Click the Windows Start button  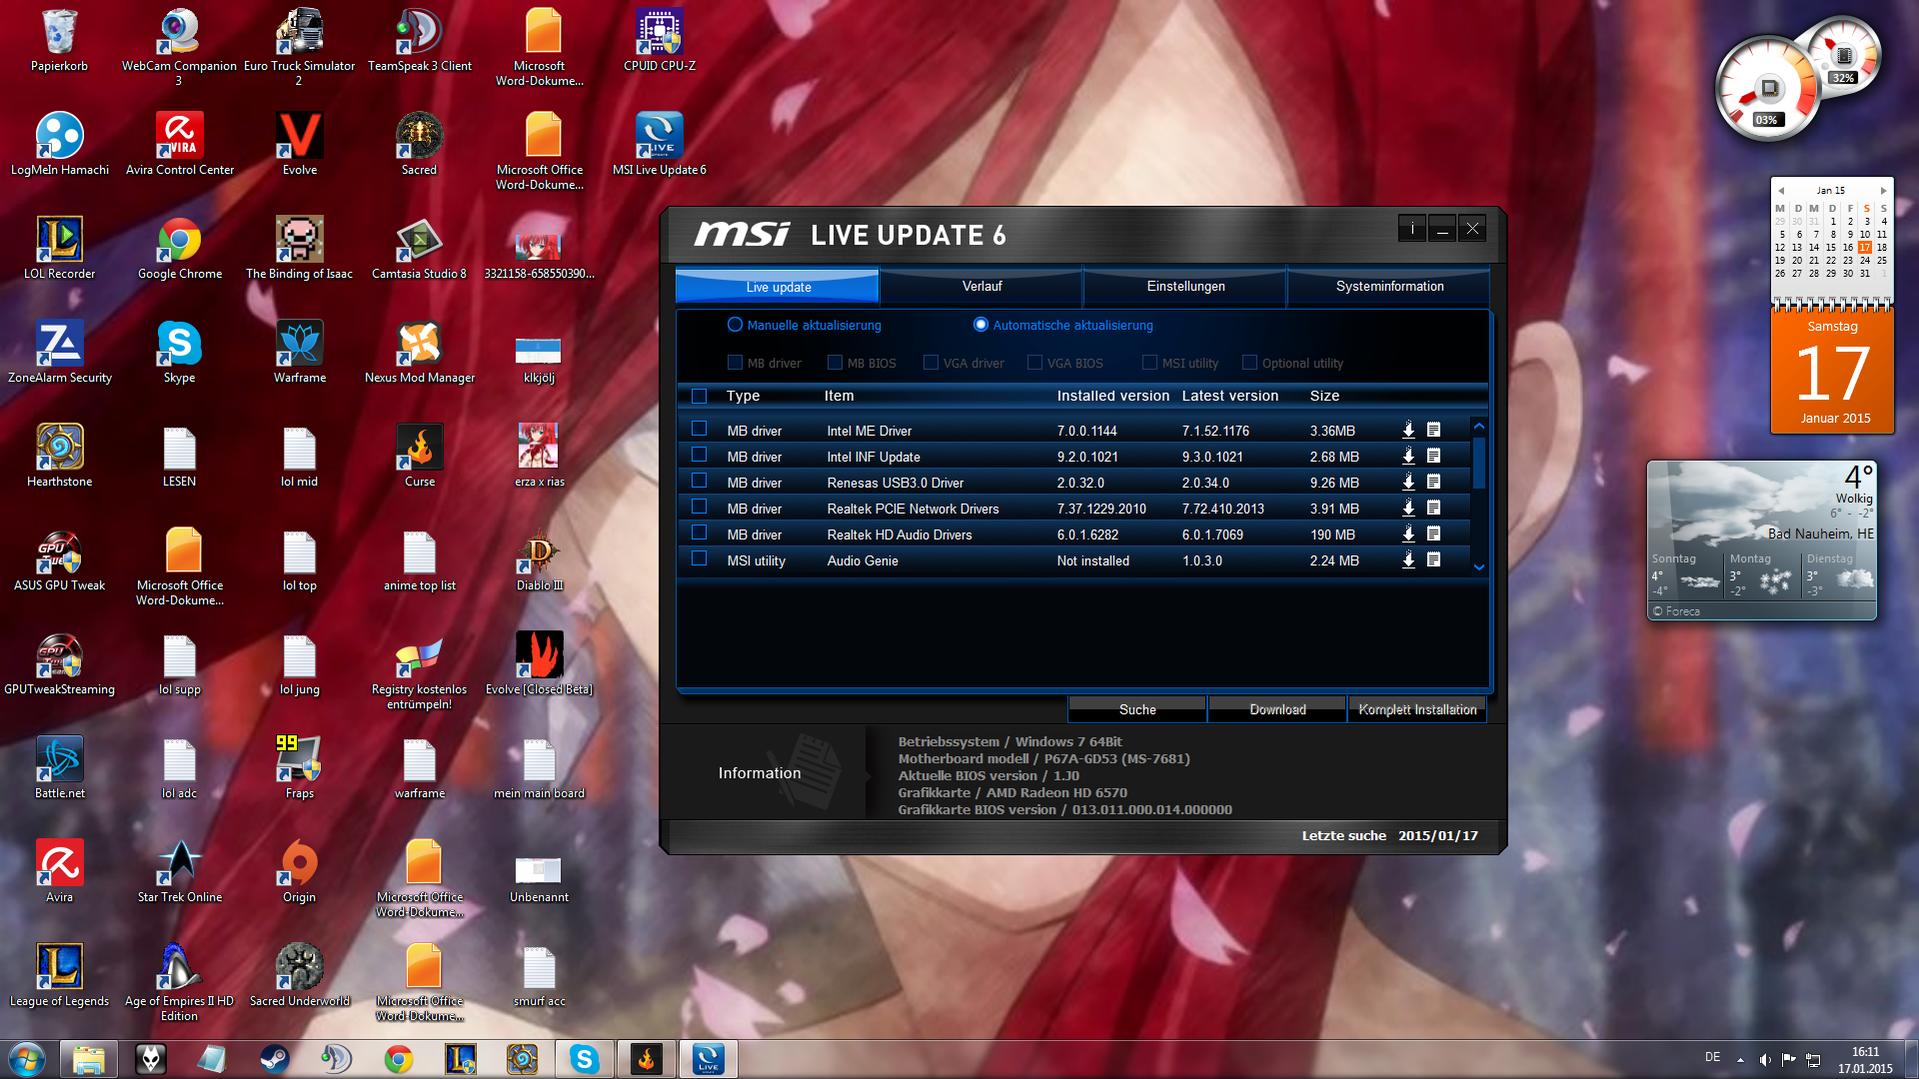[x=27, y=1059]
